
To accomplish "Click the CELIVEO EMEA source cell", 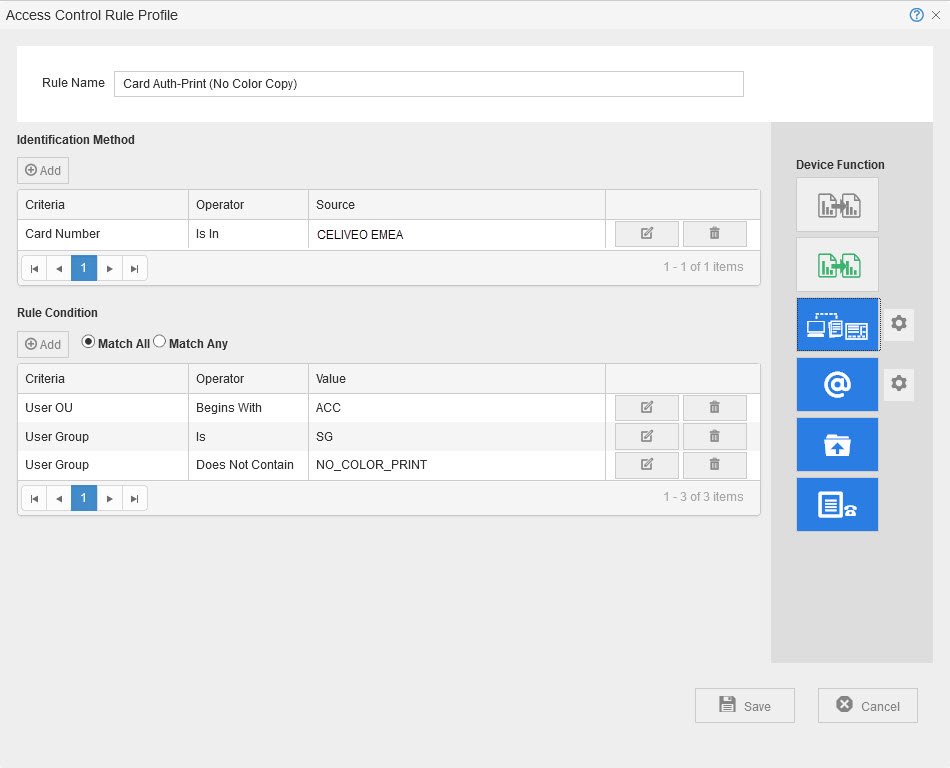I will pyautogui.click(x=457, y=234).
